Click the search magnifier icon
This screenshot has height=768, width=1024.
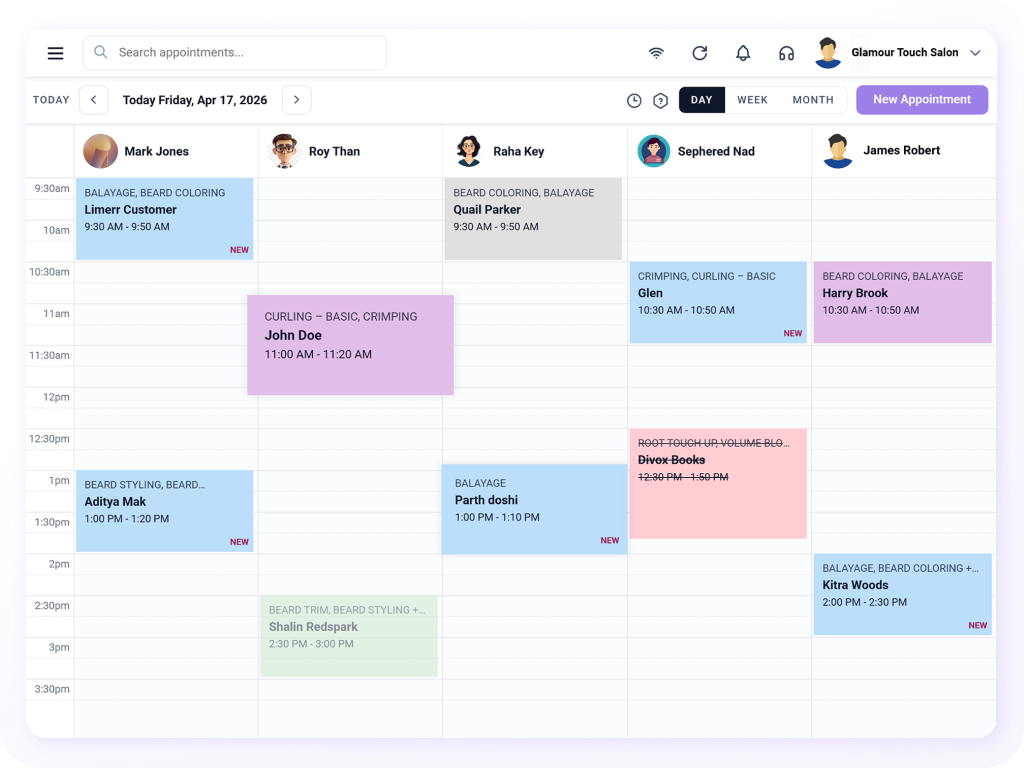(x=101, y=52)
